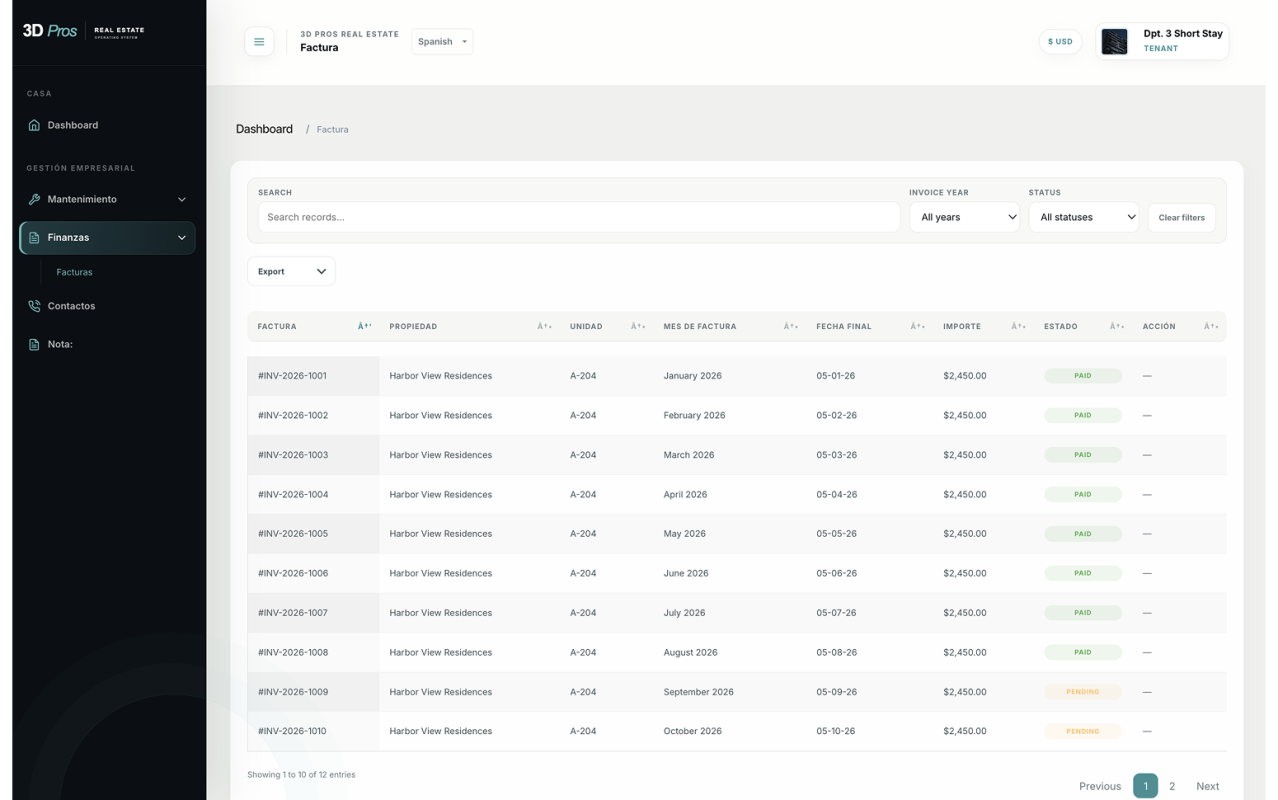Open the Invoice Year dropdown
Image resolution: width=1278 pixels, height=800 pixels.
[x=964, y=217]
